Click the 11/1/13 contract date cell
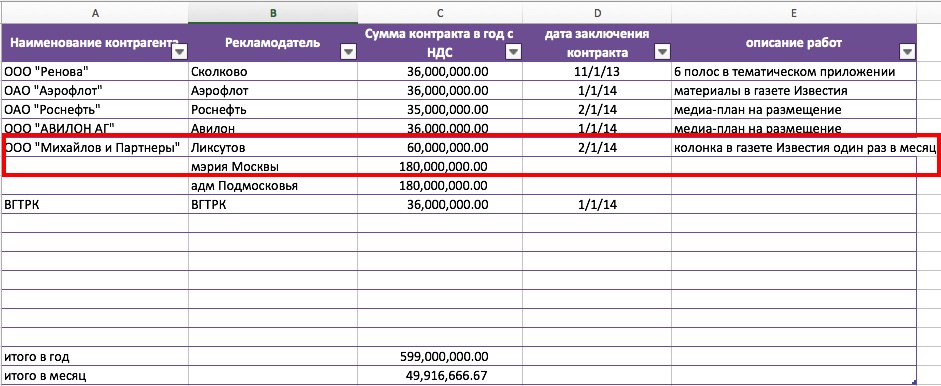 tap(597, 72)
